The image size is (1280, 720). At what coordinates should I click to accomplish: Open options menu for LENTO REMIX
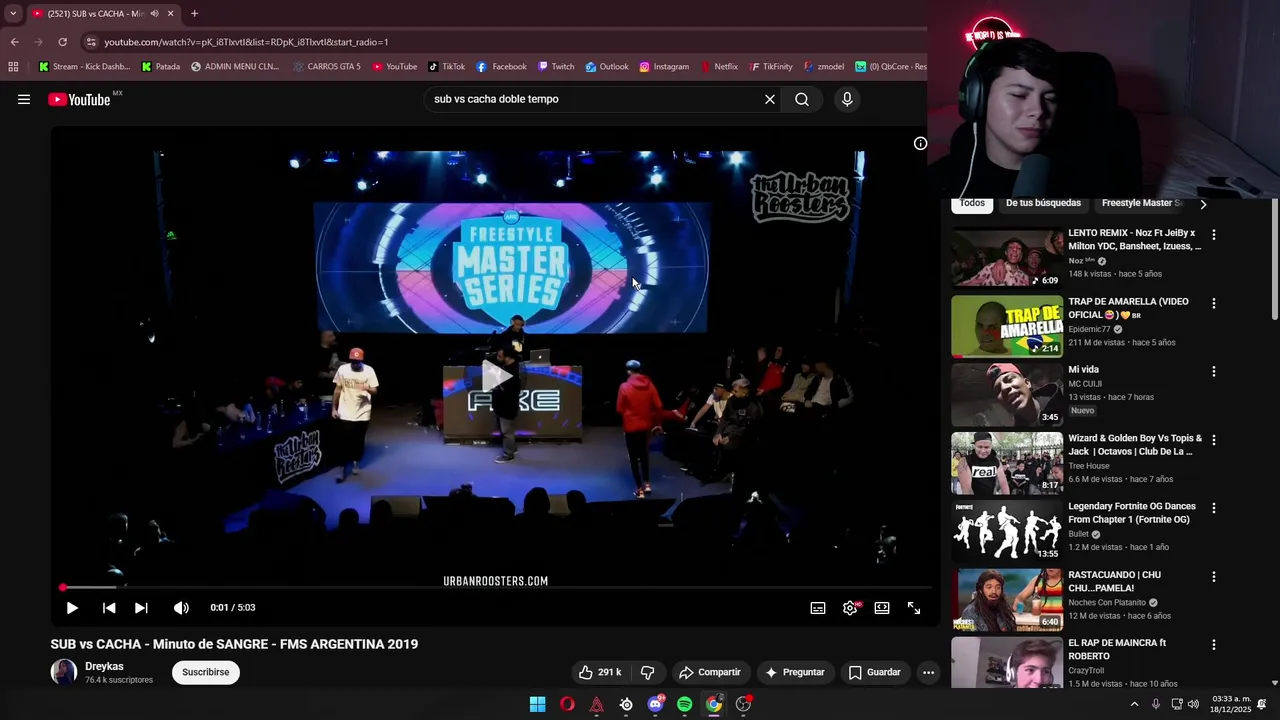[x=1214, y=235]
